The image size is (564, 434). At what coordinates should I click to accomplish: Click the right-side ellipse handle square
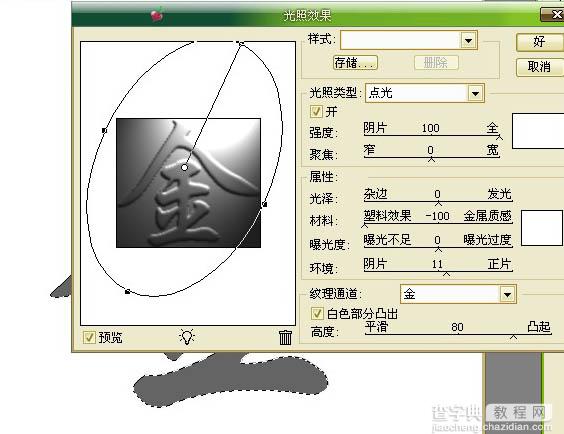pos(264,204)
